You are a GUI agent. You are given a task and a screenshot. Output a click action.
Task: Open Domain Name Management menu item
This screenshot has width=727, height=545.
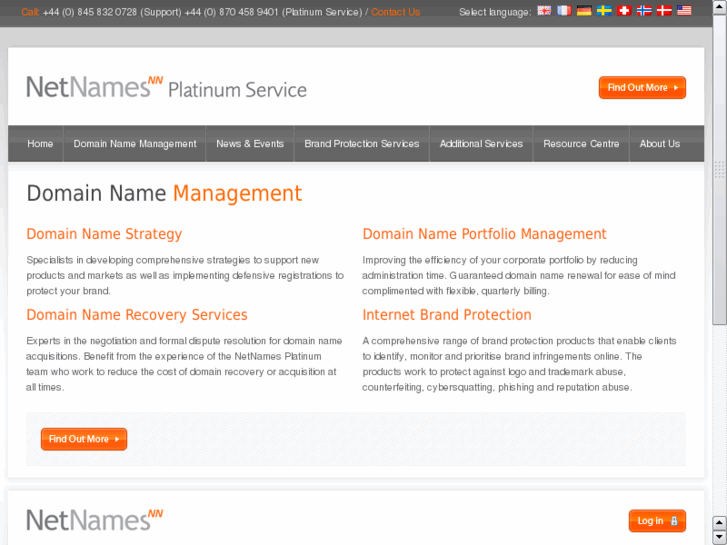135,144
